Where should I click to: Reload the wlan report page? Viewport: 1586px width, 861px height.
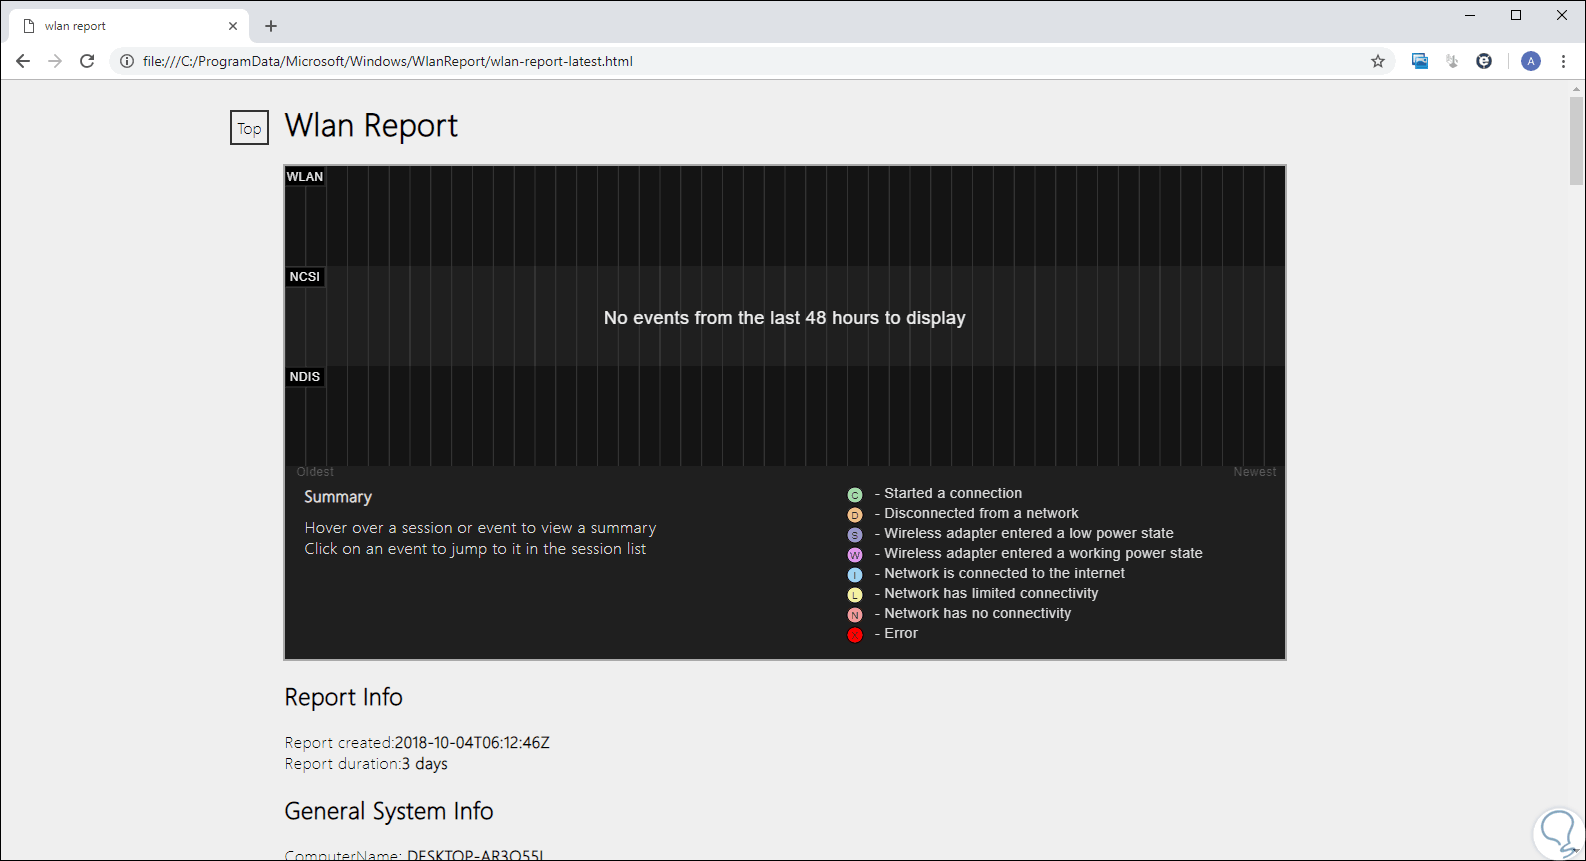[87, 61]
